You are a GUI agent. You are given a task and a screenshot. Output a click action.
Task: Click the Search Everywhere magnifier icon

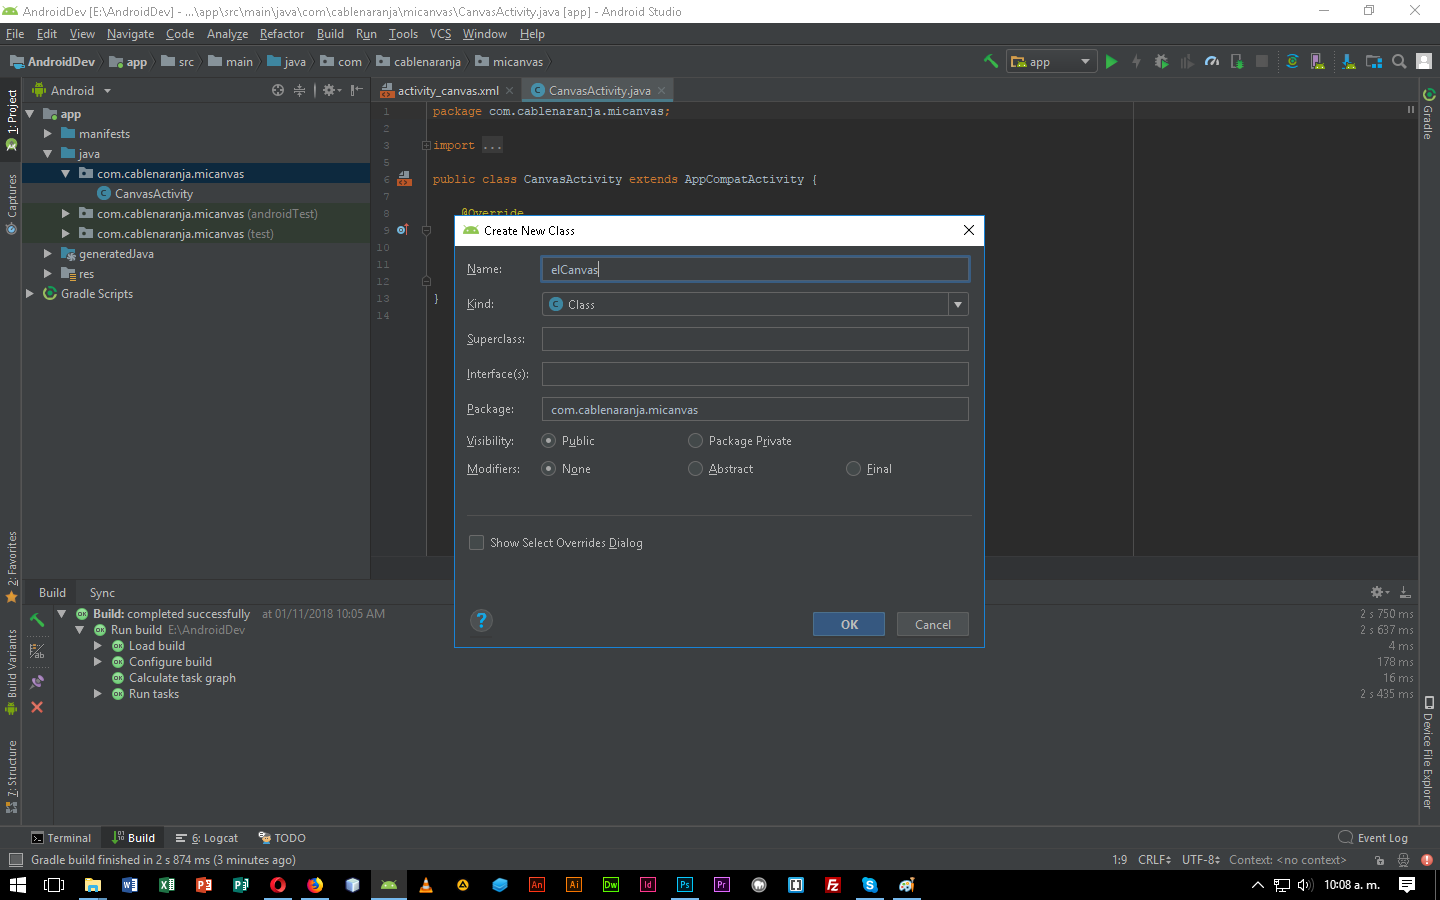pyautogui.click(x=1399, y=61)
